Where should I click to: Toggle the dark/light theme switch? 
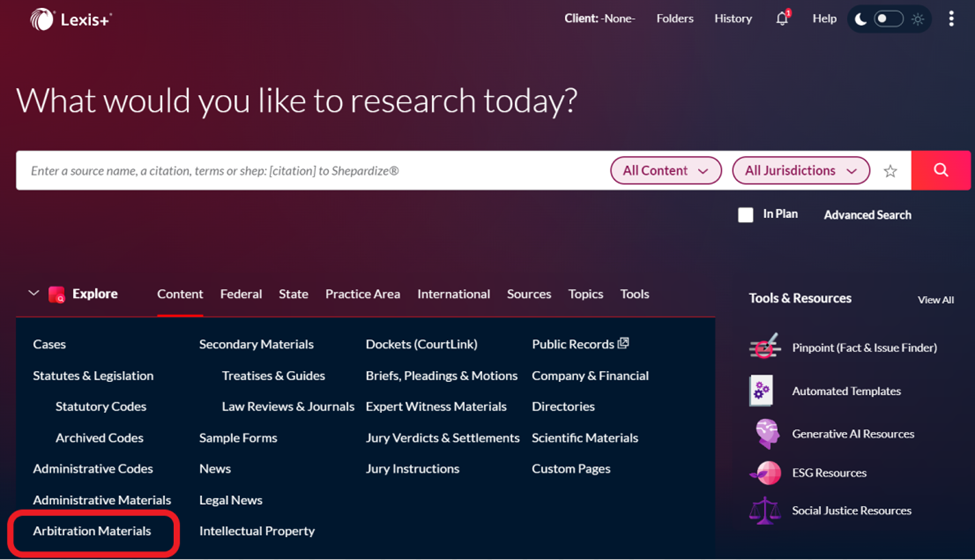click(889, 19)
